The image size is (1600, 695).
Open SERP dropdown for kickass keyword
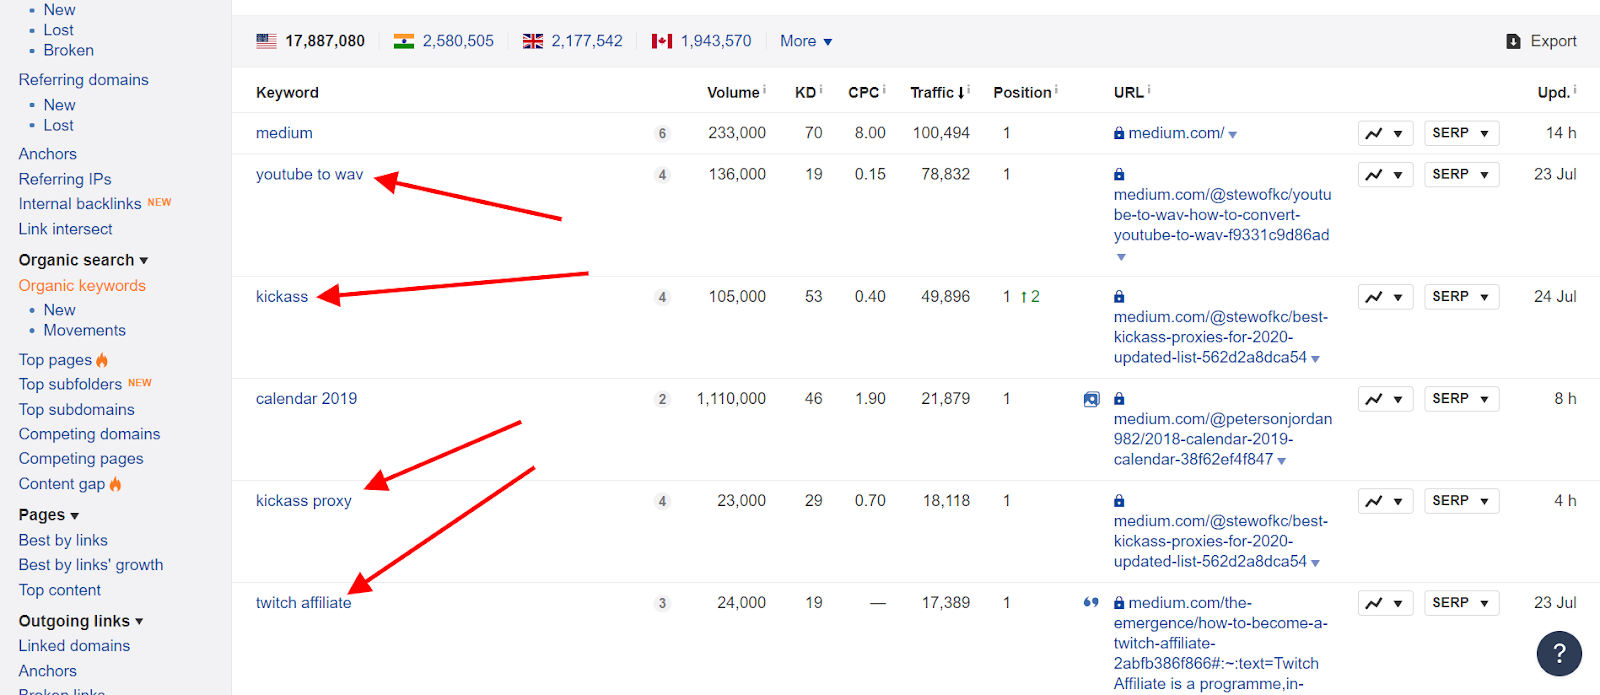1461,297
